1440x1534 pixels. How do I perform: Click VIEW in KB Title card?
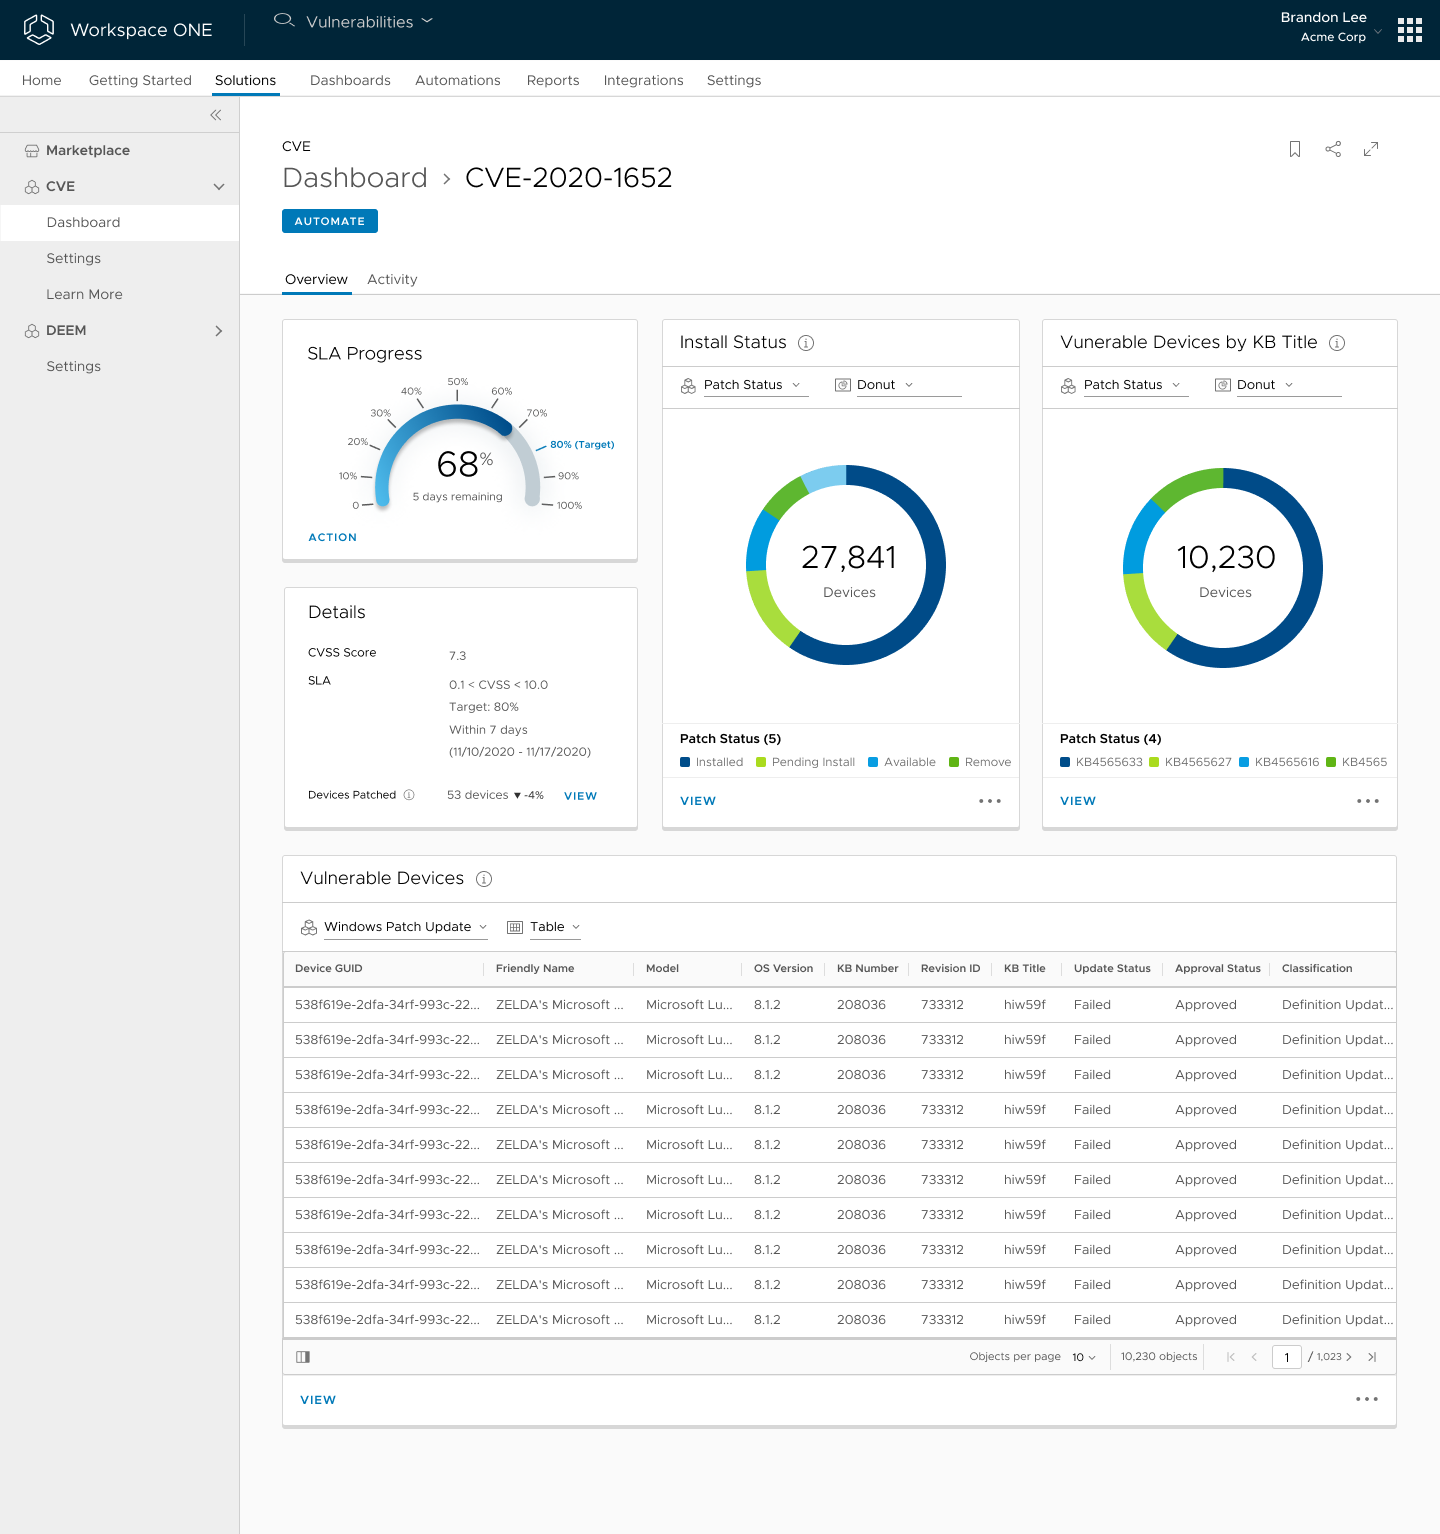point(1078,801)
